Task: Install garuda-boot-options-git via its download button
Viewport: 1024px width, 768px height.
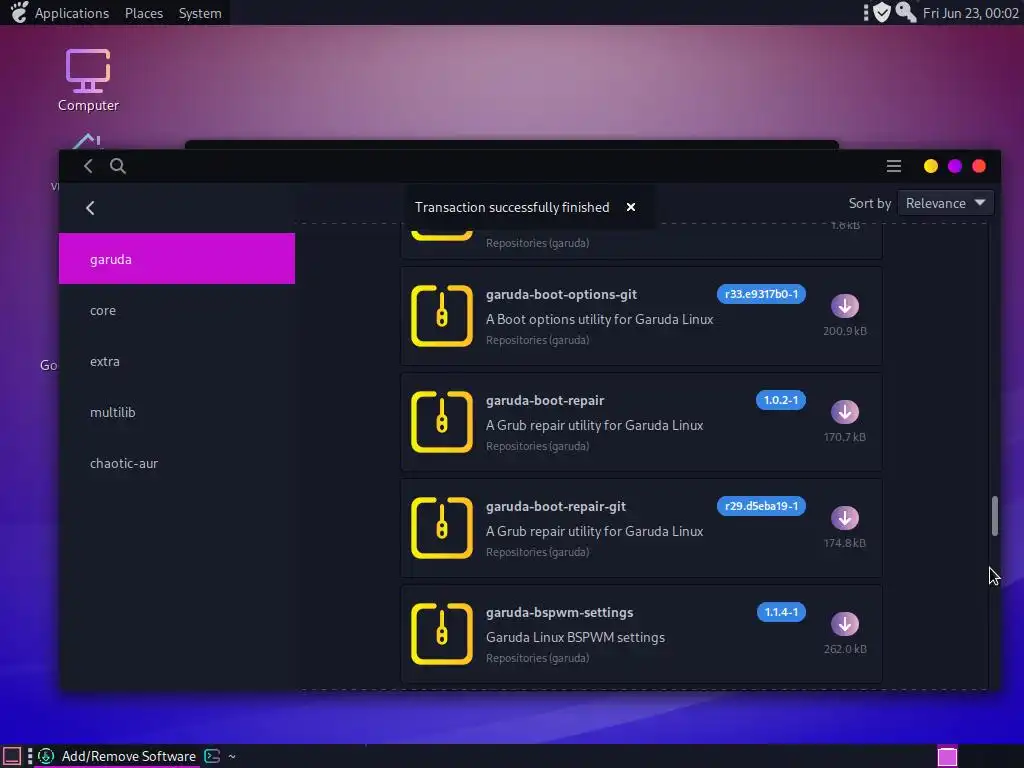Action: click(844, 306)
